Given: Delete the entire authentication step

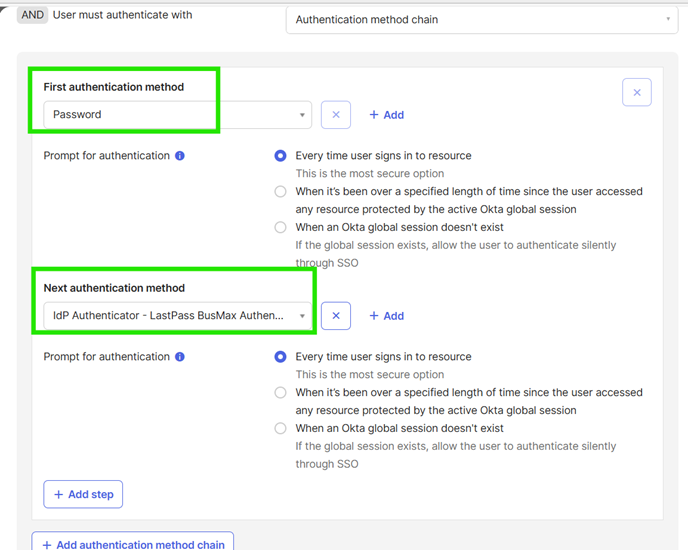Looking at the screenshot, I should pos(637,93).
